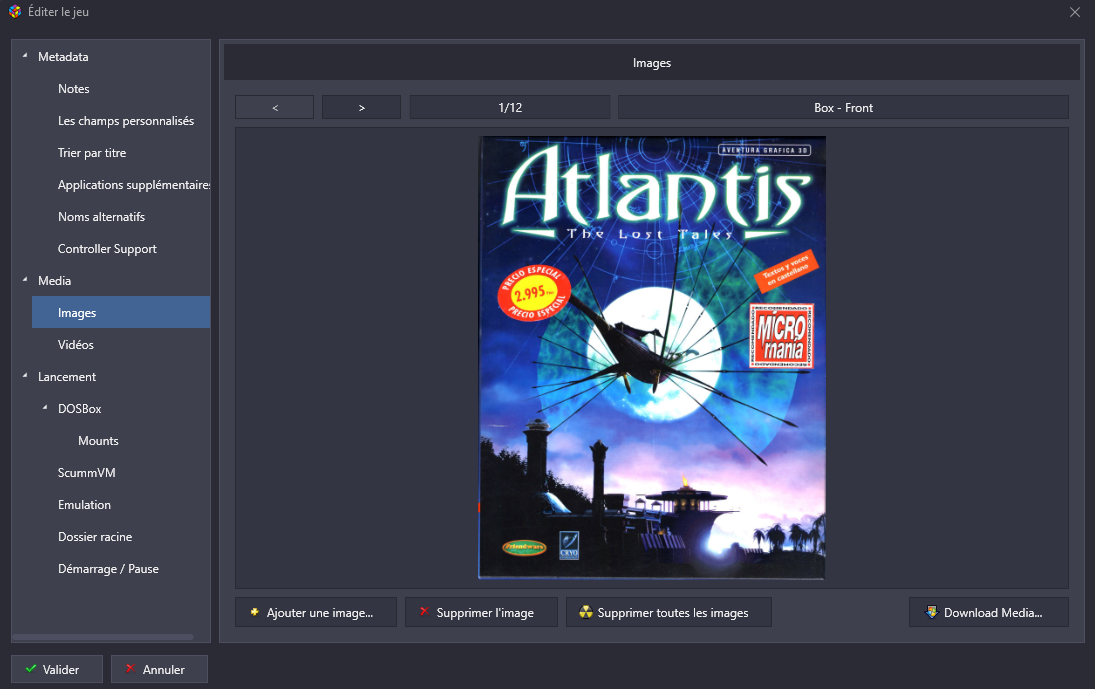Screen dimensions: 1095x689
Task: Click the LaunchBox app icon in title bar
Action: coord(15,12)
